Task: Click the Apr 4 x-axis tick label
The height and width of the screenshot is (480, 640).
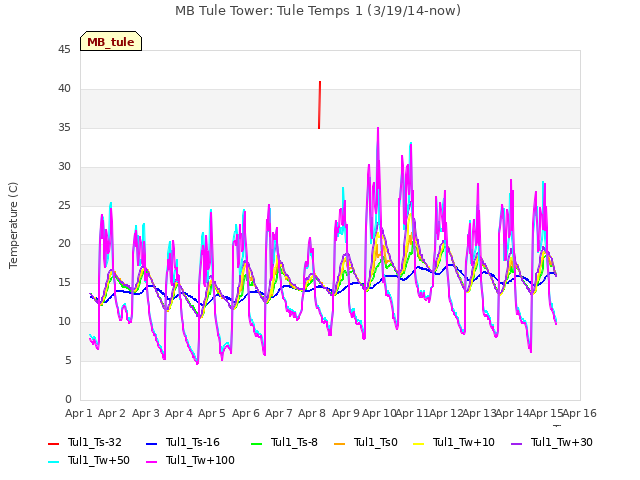Action: click(x=179, y=413)
